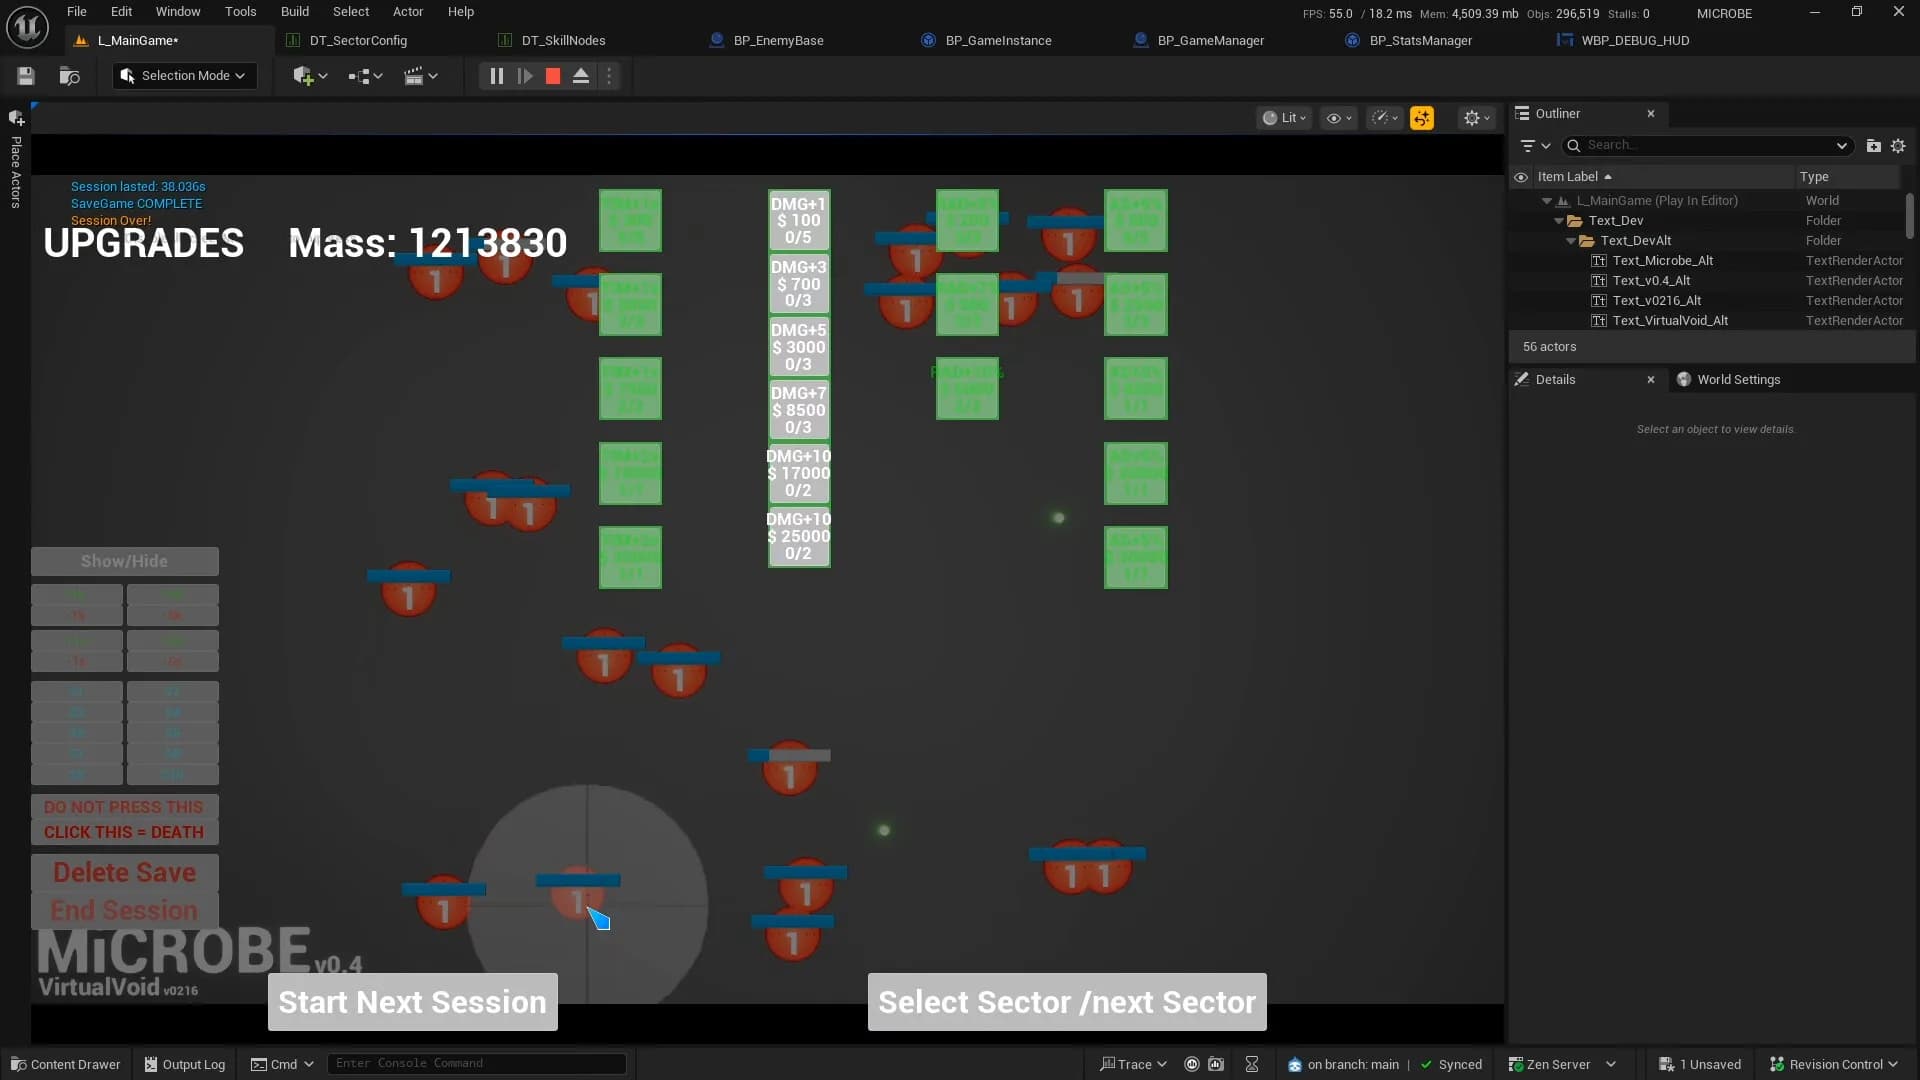
Task: Open the Edit menu
Action: coord(121,12)
